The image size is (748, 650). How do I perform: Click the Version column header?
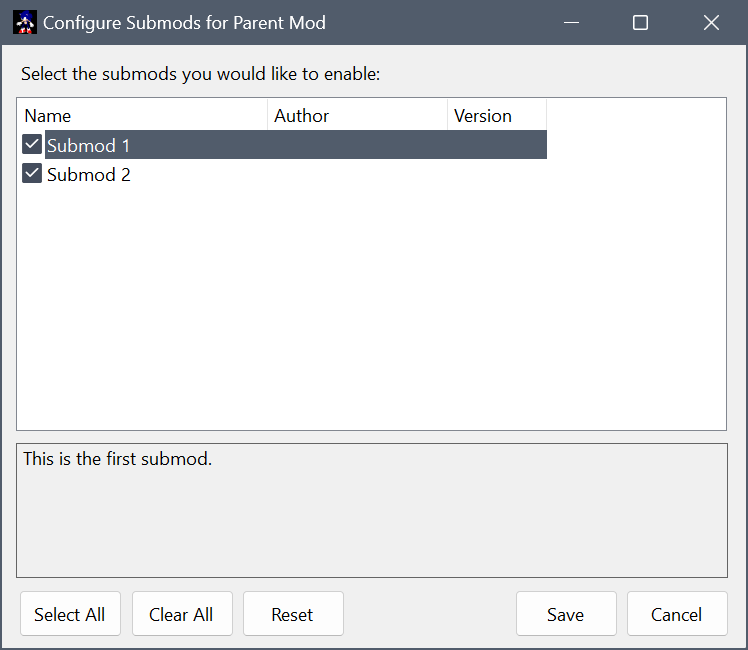point(496,116)
